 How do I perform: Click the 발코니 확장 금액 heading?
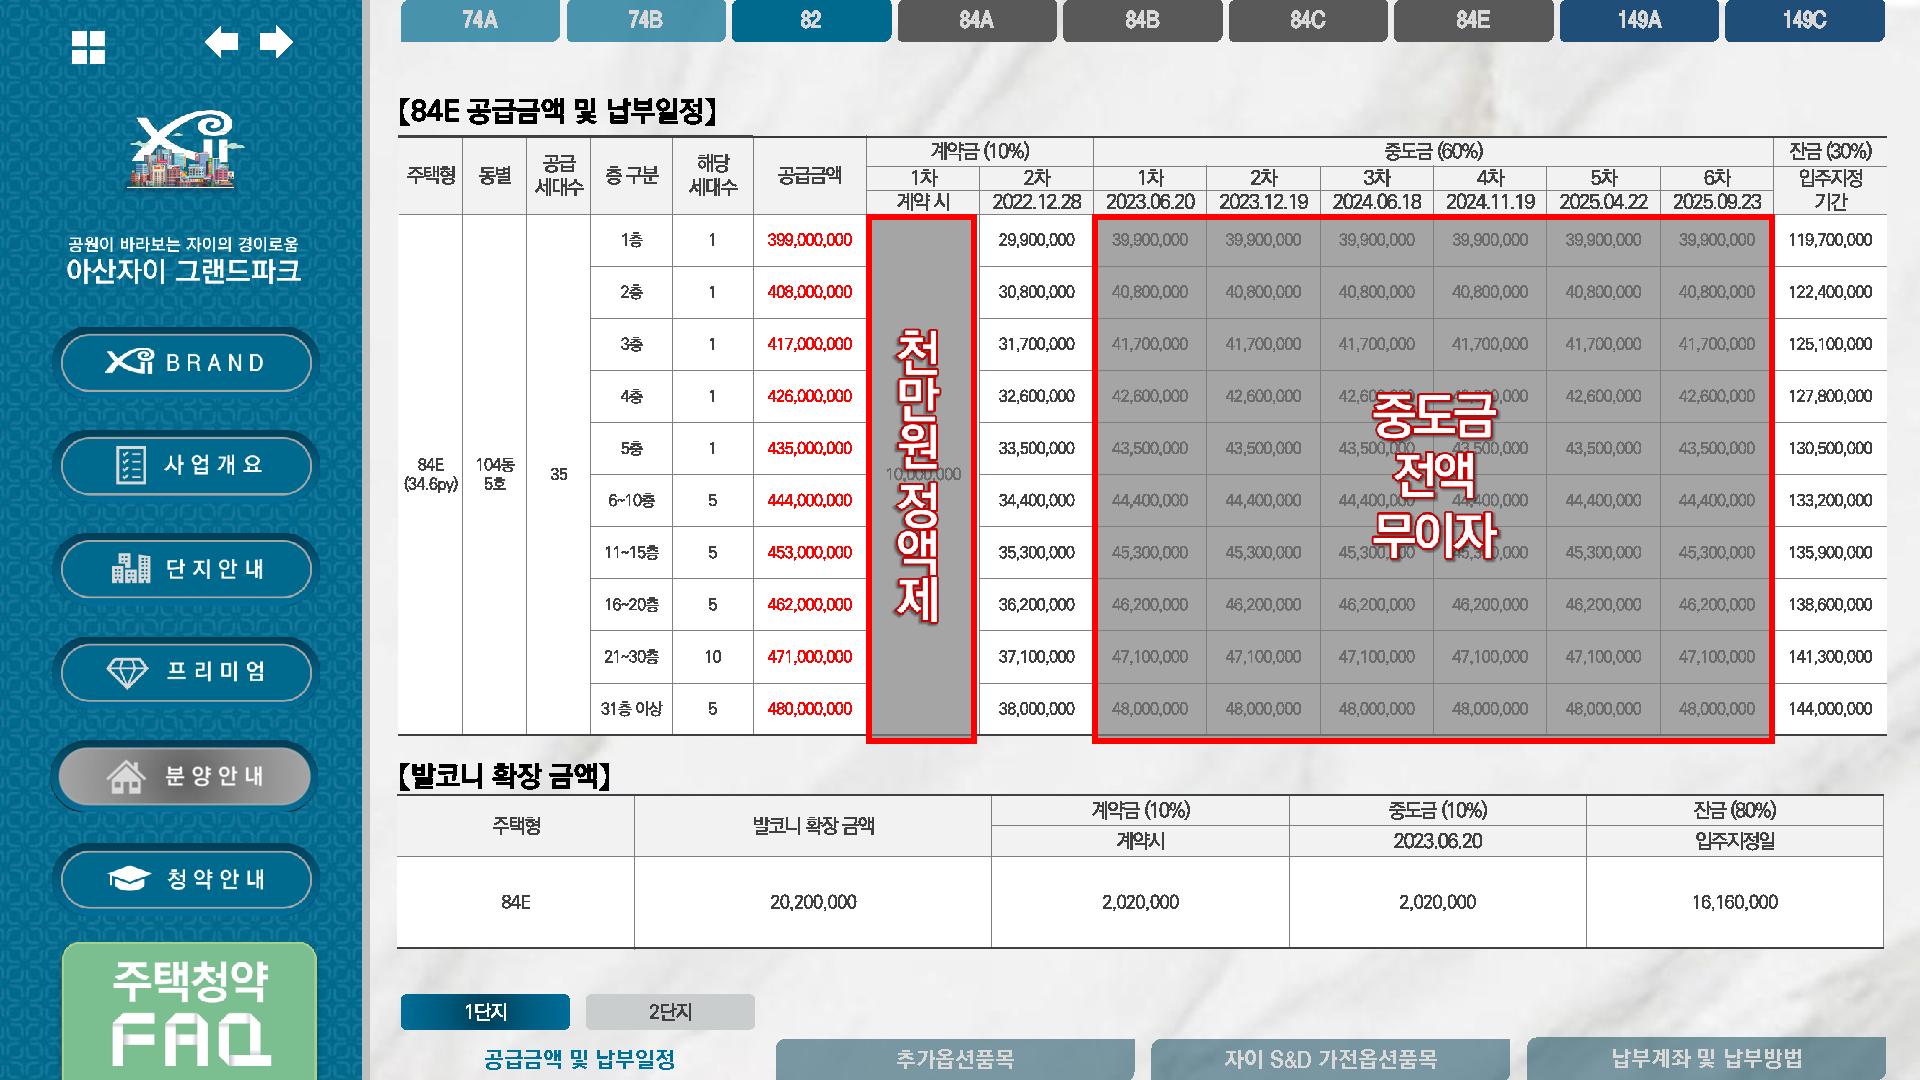pyautogui.click(x=504, y=775)
